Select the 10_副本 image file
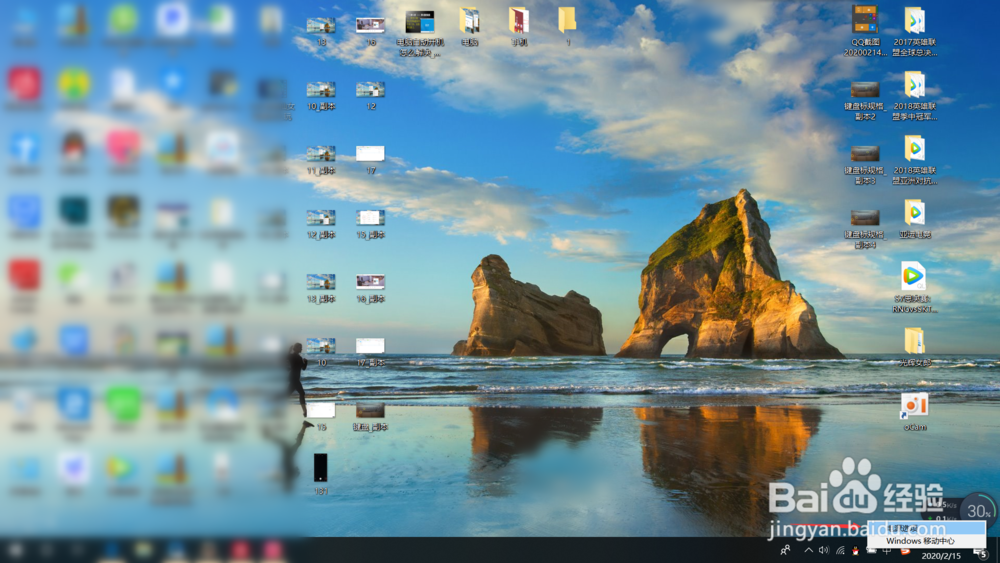This screenshot has height=563, width=1000. click(321, 96)
